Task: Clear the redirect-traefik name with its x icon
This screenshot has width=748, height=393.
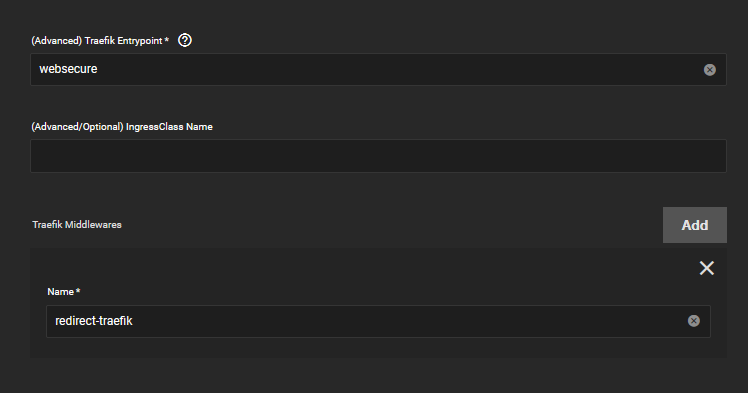Action: (x=694, y=321)
